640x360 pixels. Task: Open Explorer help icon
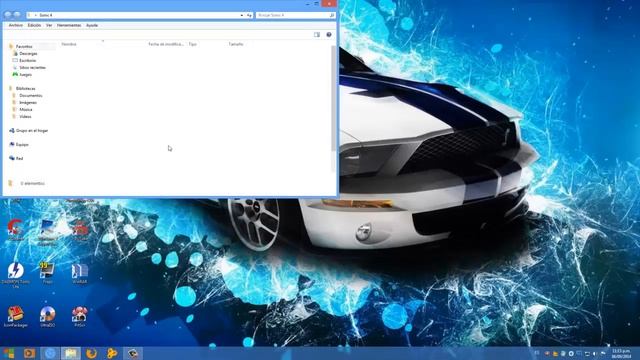(329, 35)
